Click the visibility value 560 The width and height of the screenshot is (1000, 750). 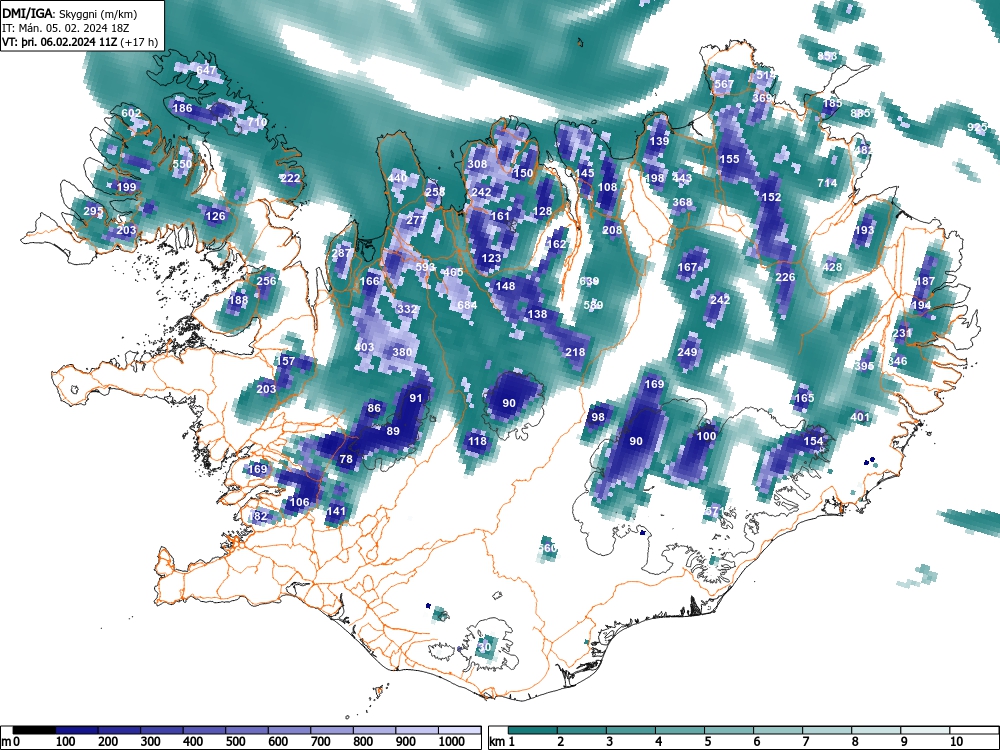tap(547, 548)
